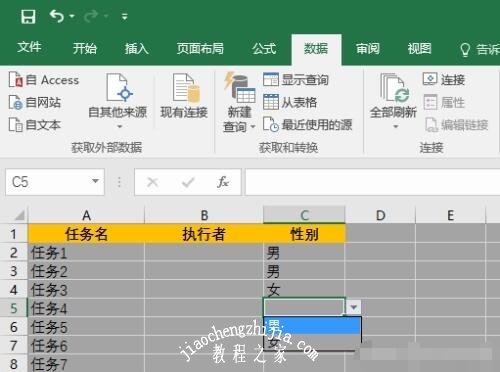Click the 执行者 header cell
This screenshot has width=500, height=372.
[x=204, y=234]
